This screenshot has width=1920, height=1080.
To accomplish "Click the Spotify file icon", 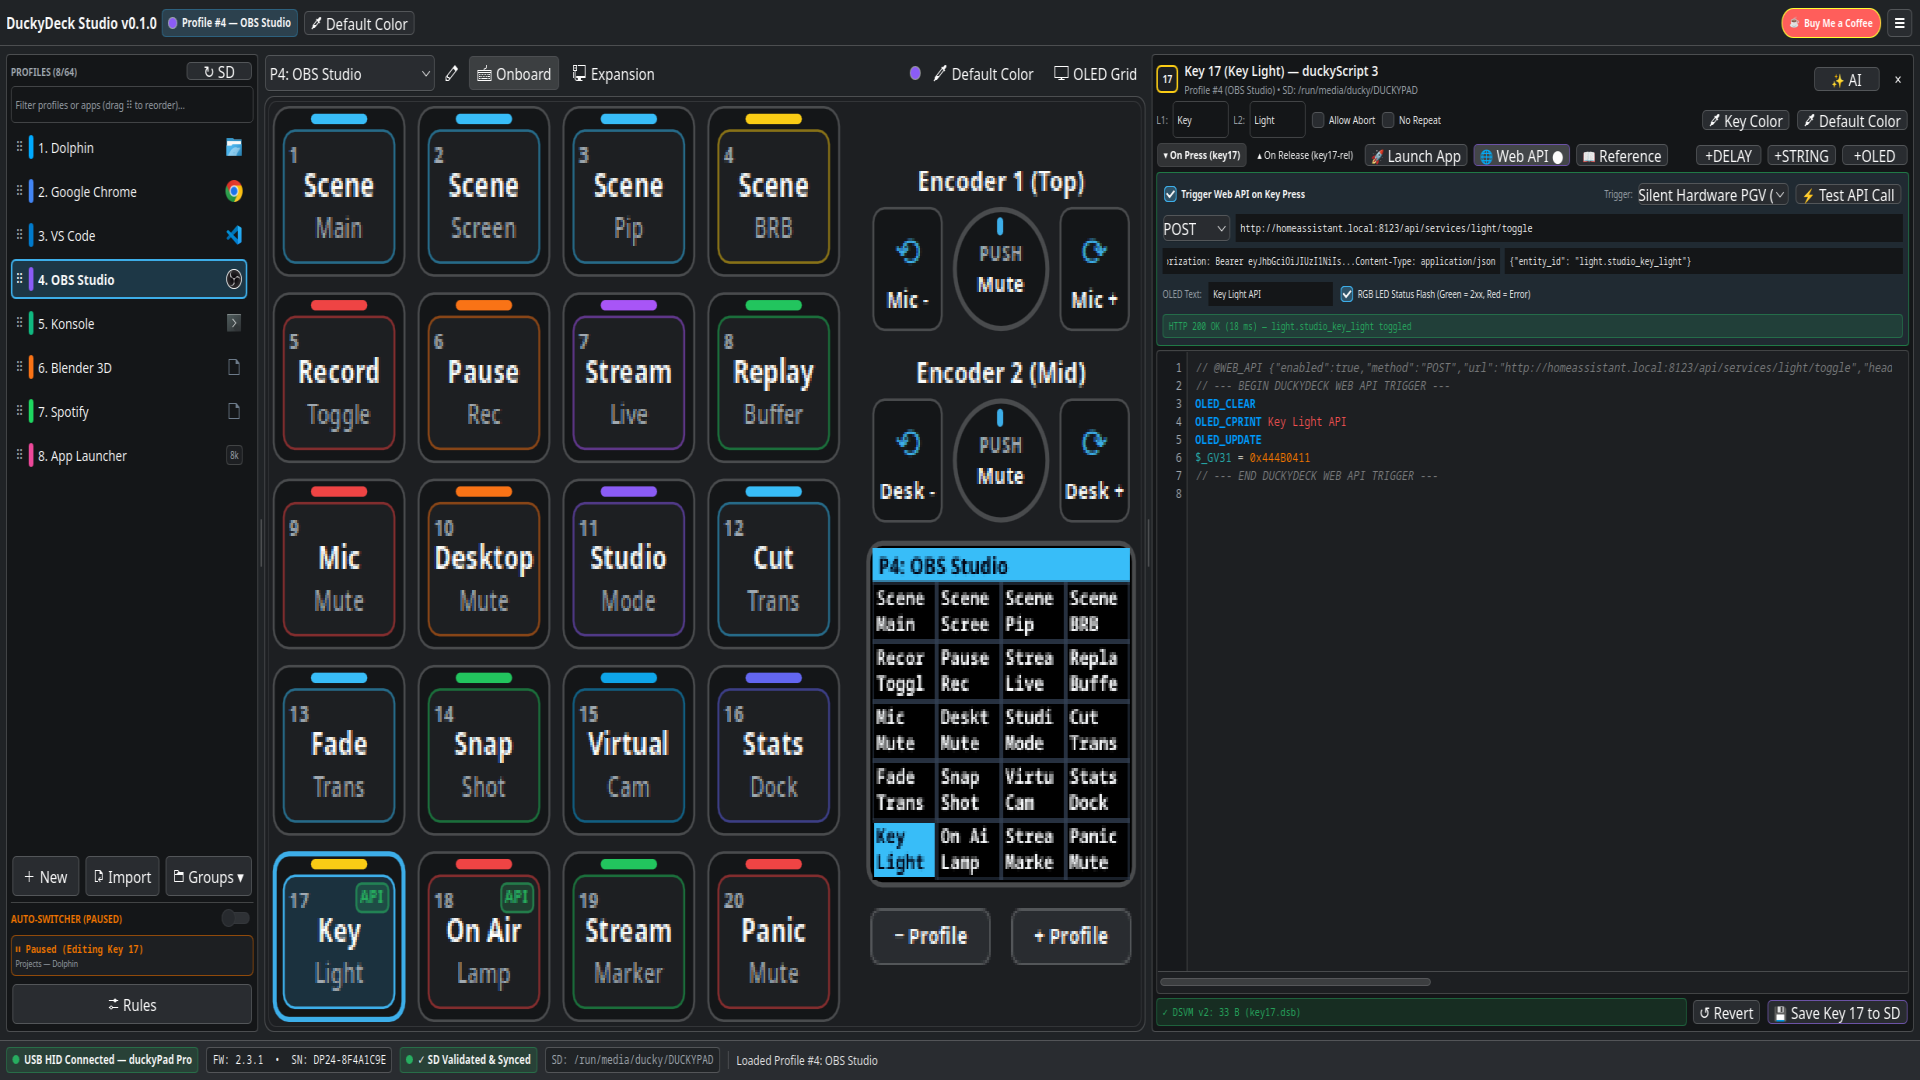I will pos(234,411).
